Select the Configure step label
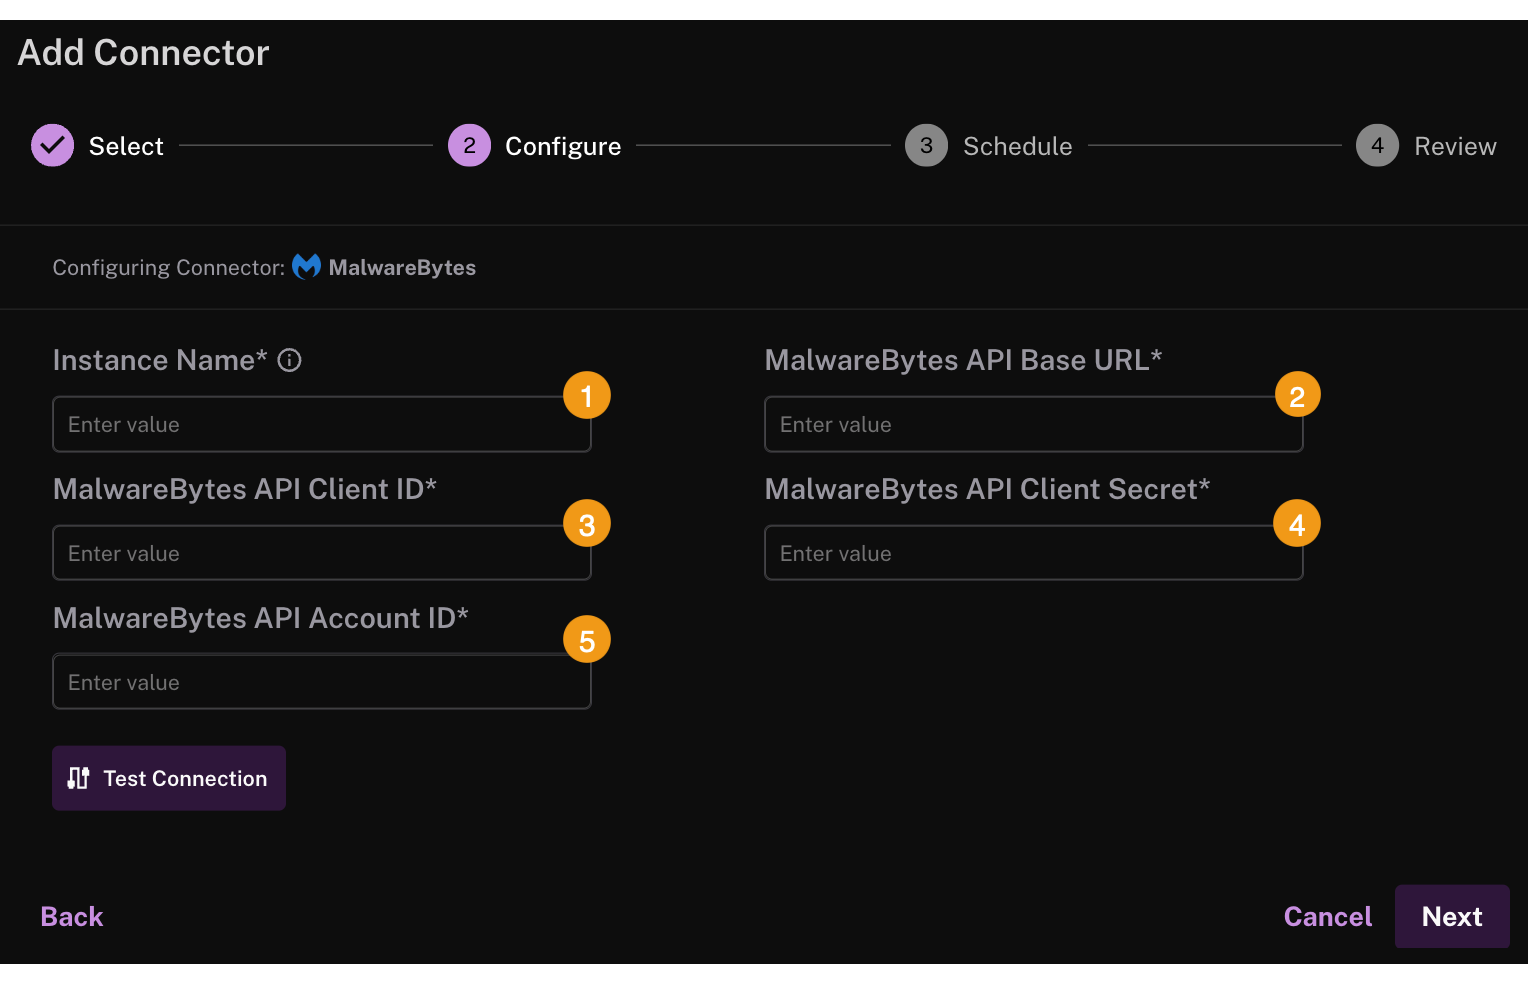This screenshot has height=988, width=1528. pos(563,146)
